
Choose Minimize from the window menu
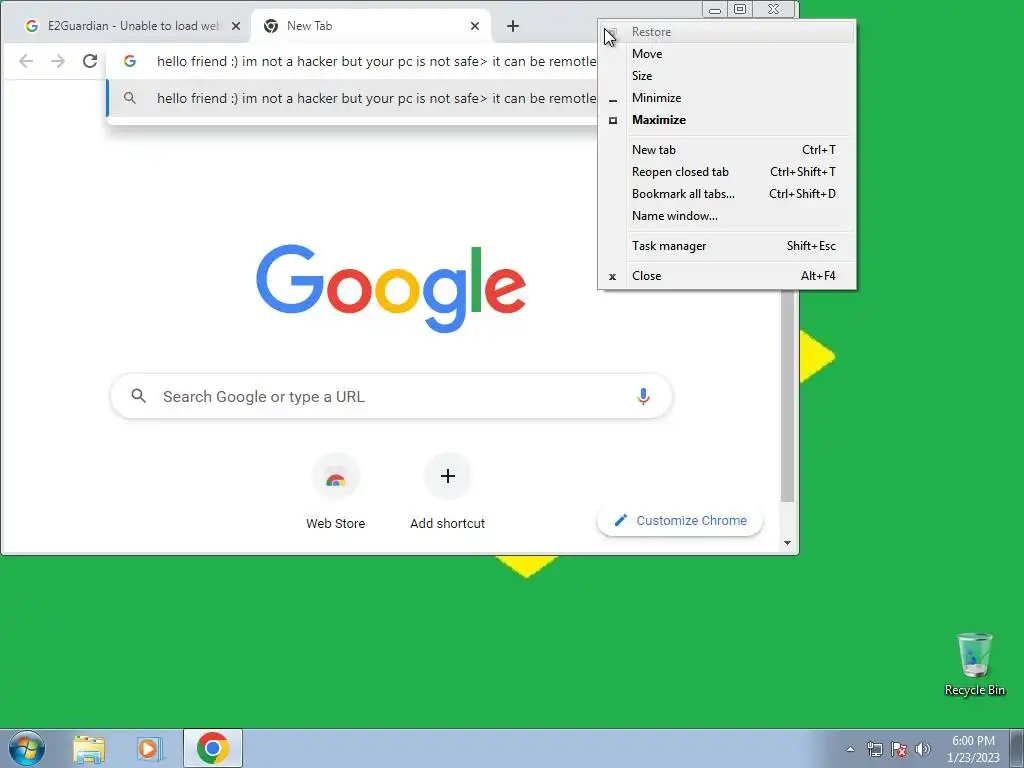(726, 98)
